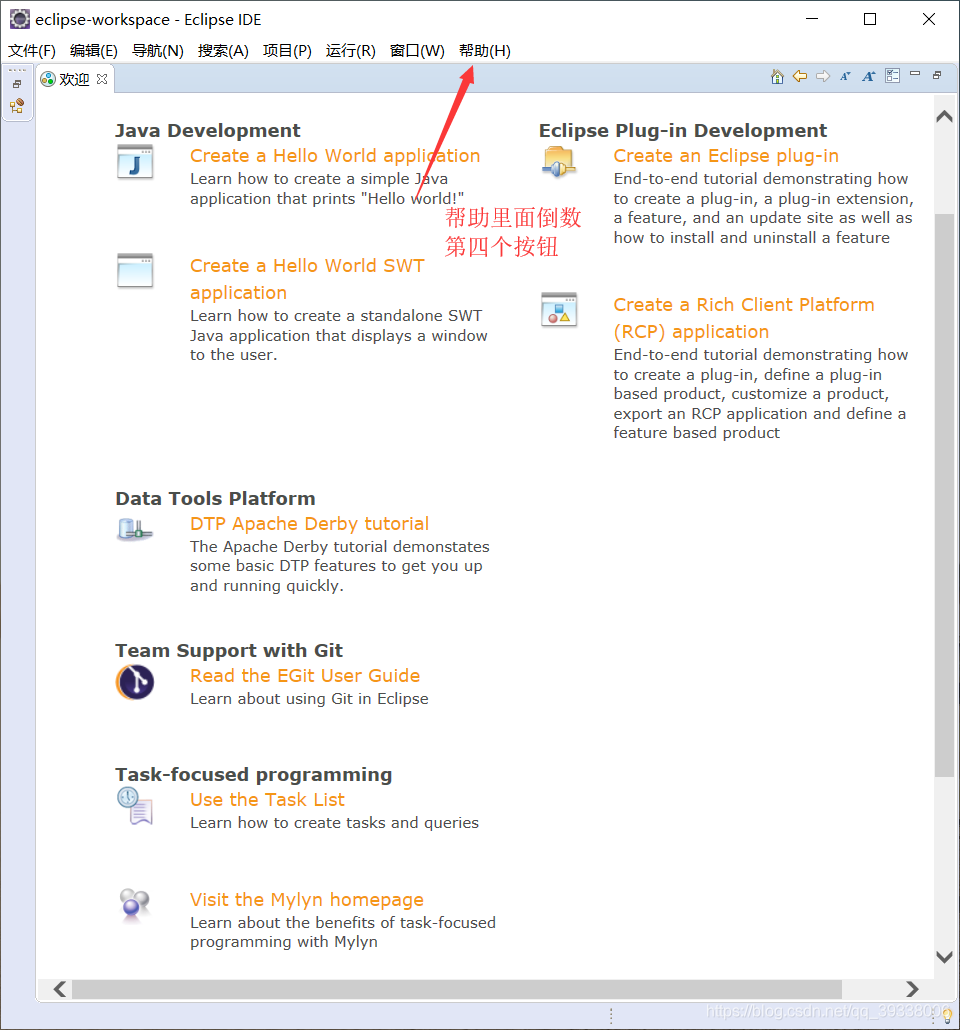Screen dimensions: 960x1030
Task: Click the vertical scrollbar down arrow
Action: click(944, 957)
